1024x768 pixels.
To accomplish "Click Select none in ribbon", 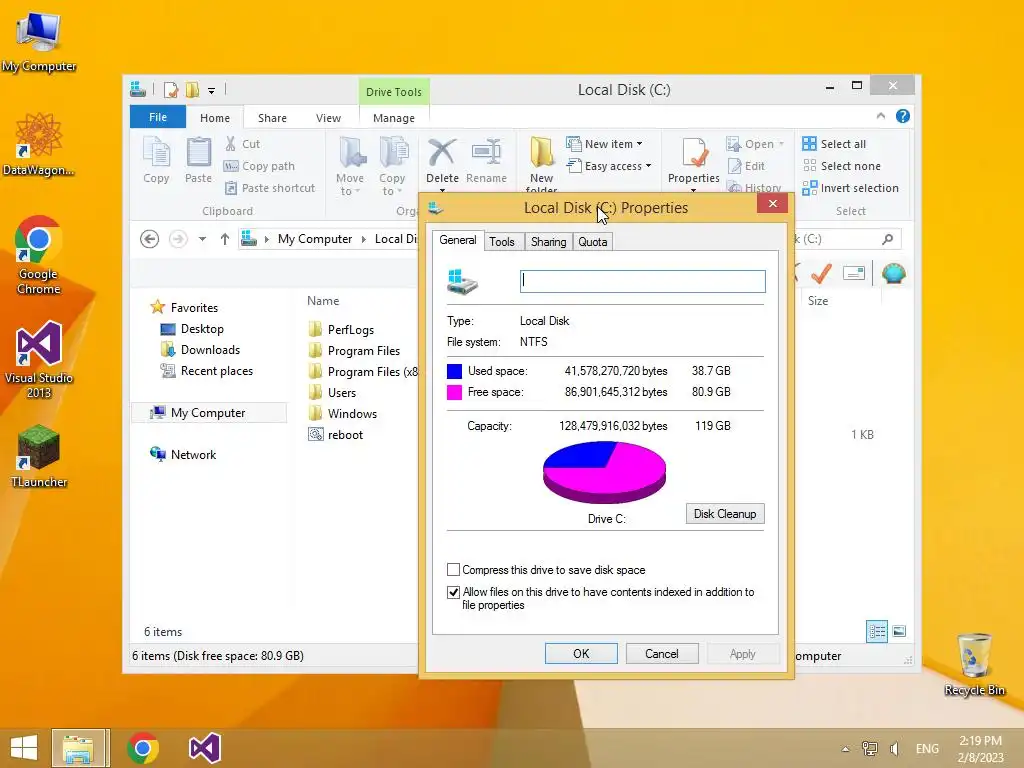I will click(x=842, y=166).
